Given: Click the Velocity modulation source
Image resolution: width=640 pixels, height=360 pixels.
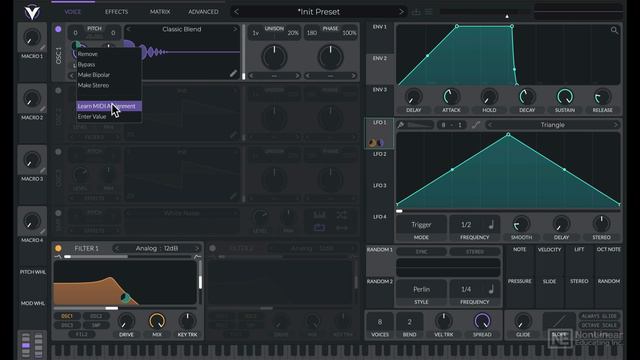Looking at the screenshot, I should coord(549,249).
